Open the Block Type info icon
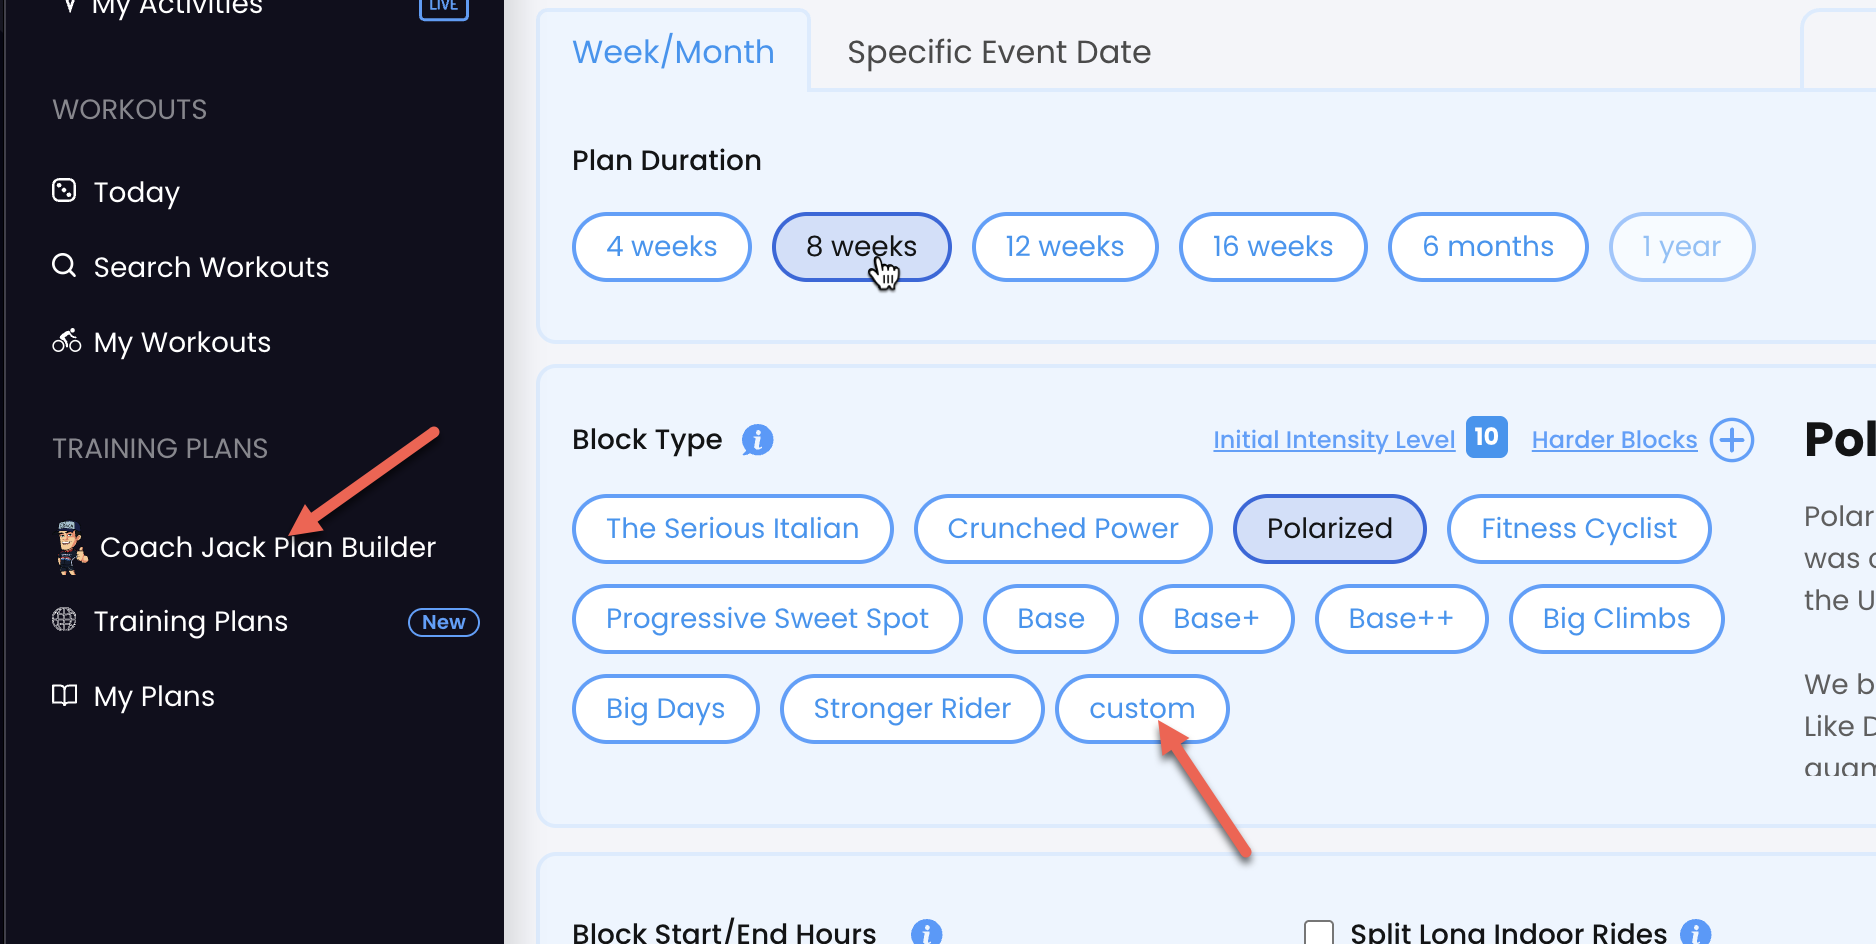1876x944 pixels. (757, 439)
